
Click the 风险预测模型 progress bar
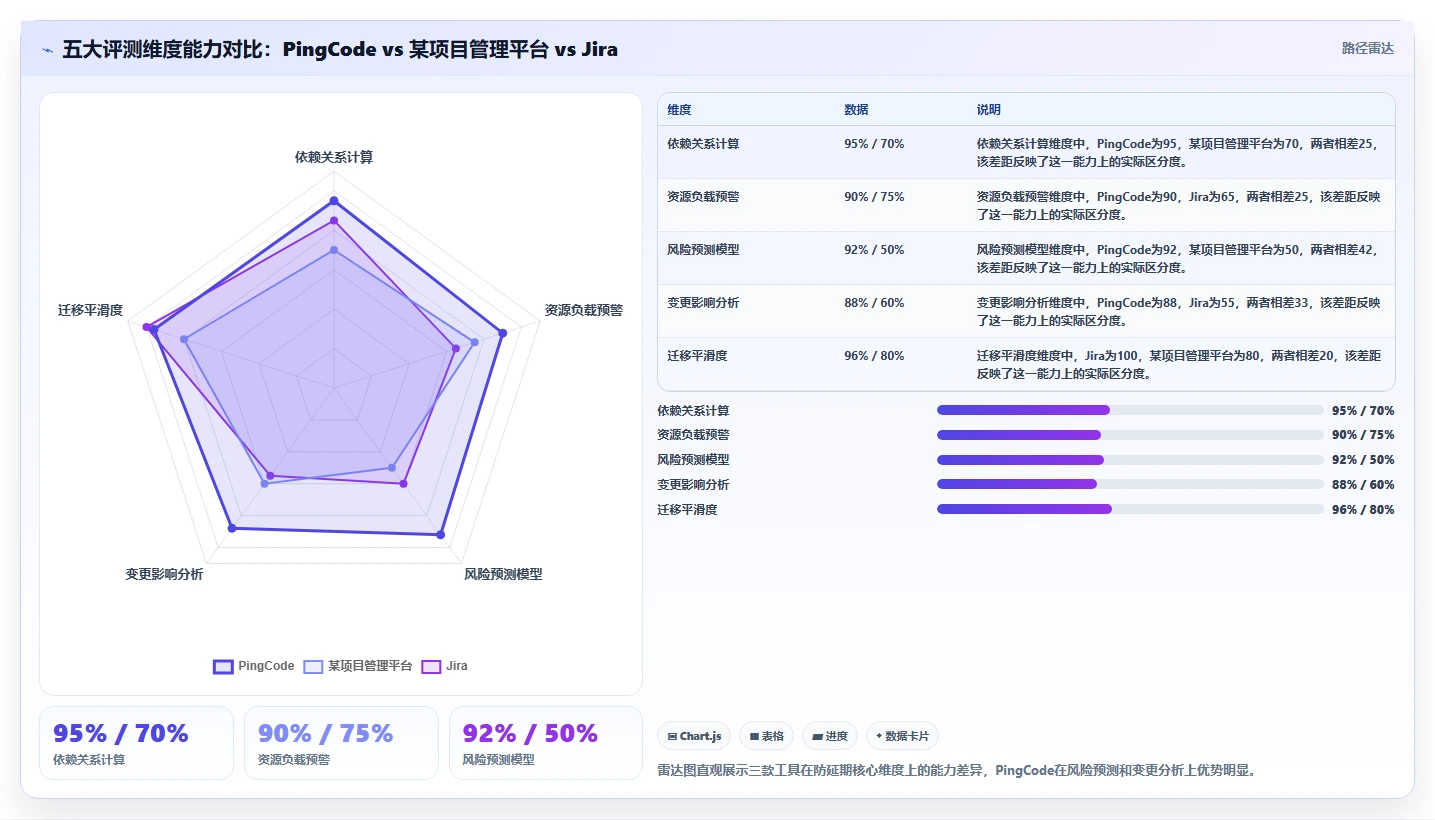pyautogui.click(x=1130, y=460)
